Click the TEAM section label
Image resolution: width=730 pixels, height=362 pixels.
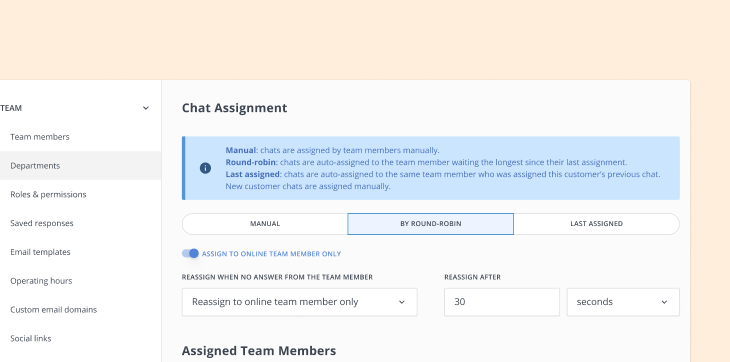click(11, 108)
